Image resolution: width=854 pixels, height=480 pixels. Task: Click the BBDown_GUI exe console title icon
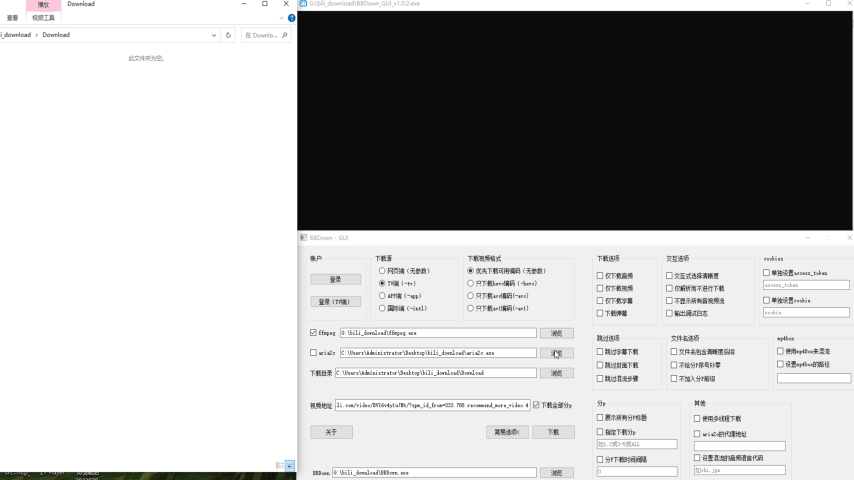coord(303,3)
